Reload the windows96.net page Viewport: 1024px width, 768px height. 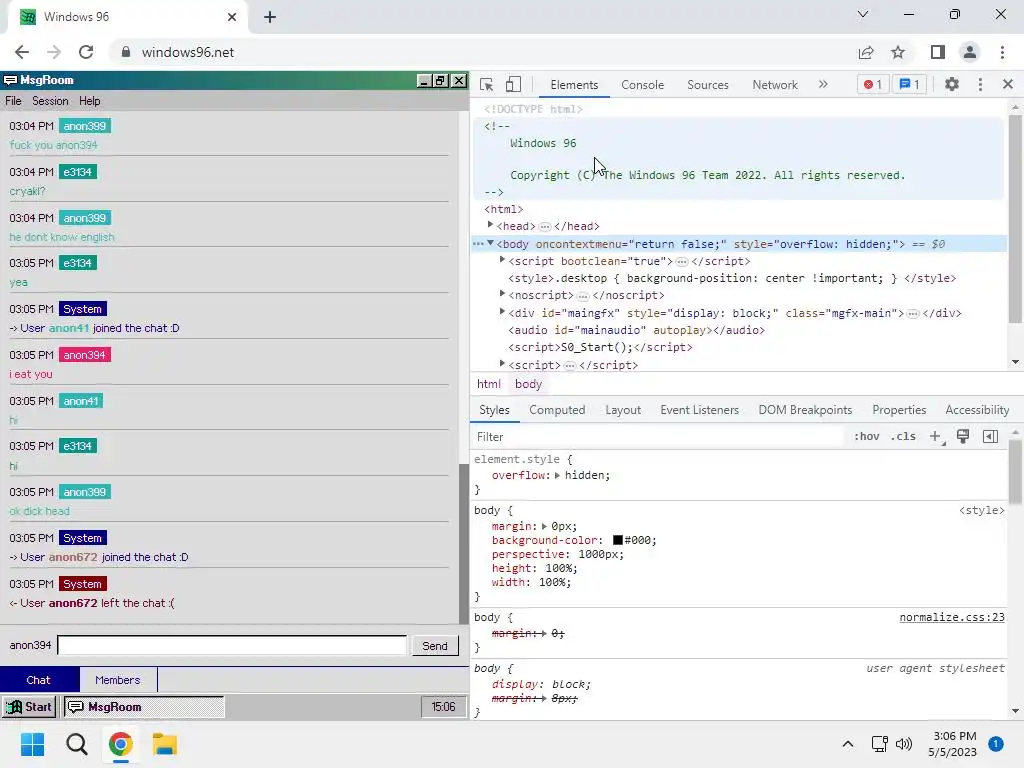coord(86,52)
